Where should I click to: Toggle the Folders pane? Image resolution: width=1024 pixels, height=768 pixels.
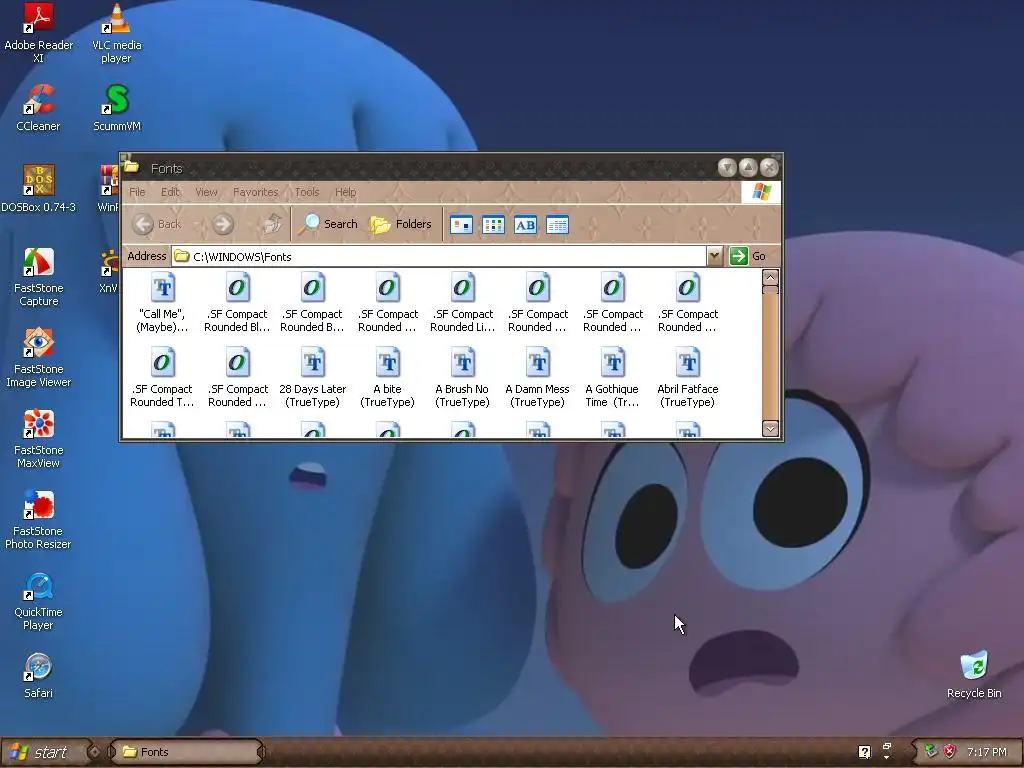pyautogui.click(x=401, y=224)
